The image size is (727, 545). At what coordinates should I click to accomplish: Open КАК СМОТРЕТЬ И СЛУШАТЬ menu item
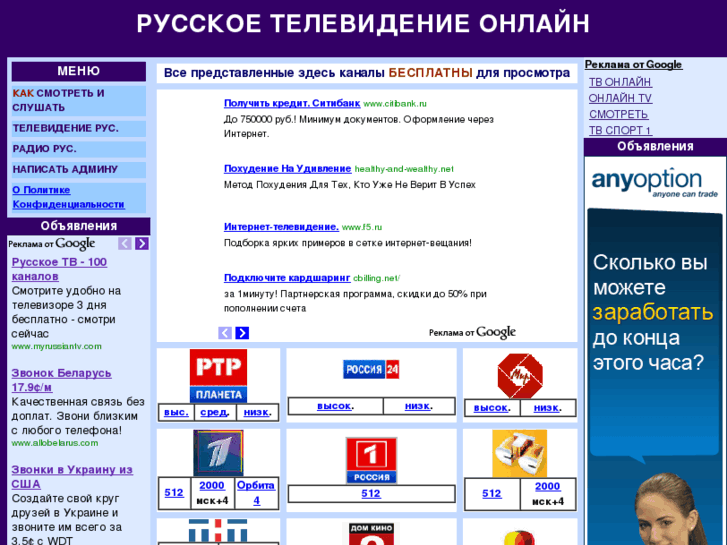pos(78,101)
